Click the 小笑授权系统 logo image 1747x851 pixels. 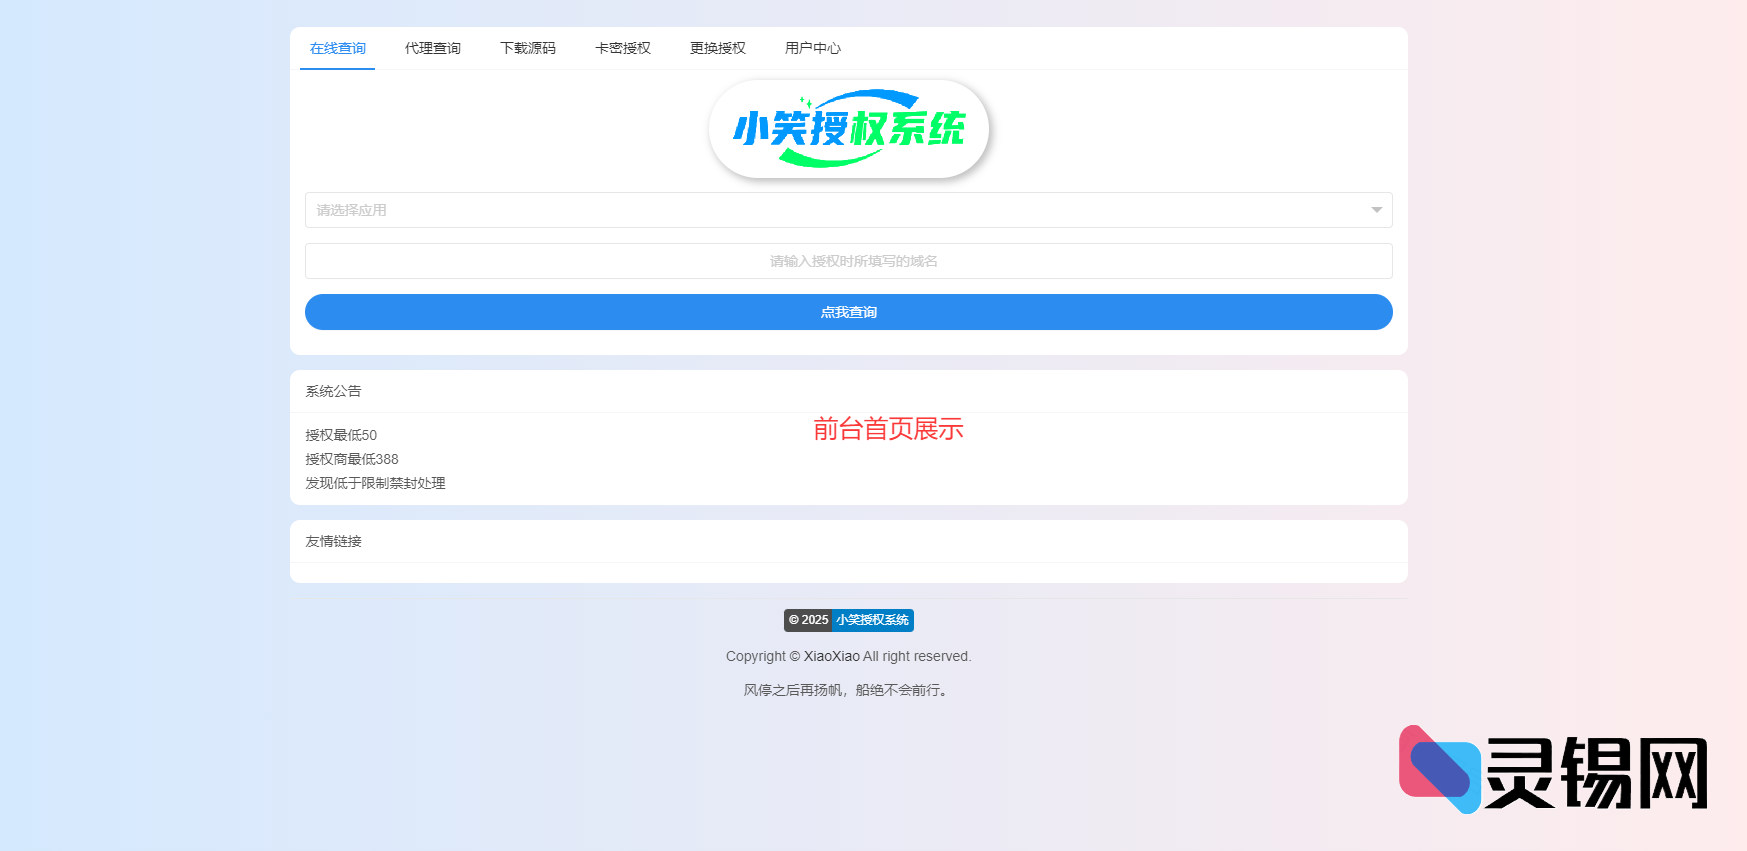tap(848, 129)
